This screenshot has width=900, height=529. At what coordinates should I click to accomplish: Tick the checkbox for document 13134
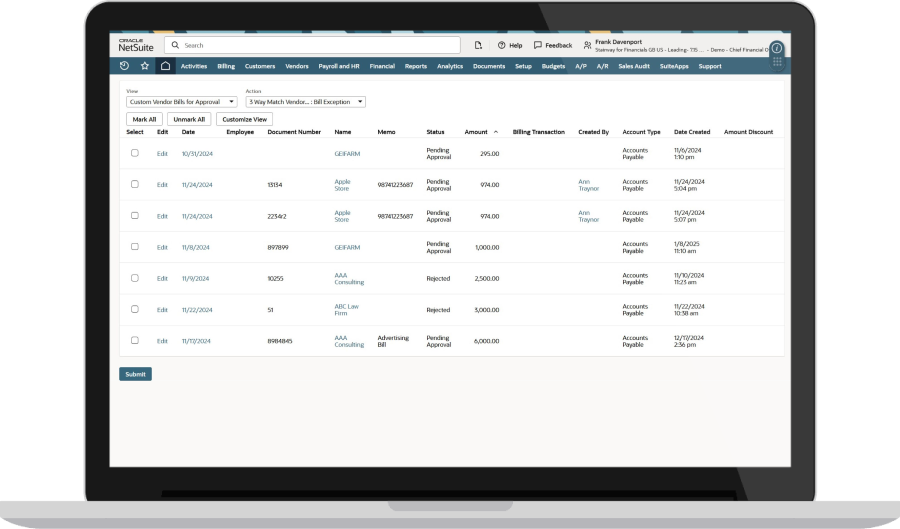[135, 184]
